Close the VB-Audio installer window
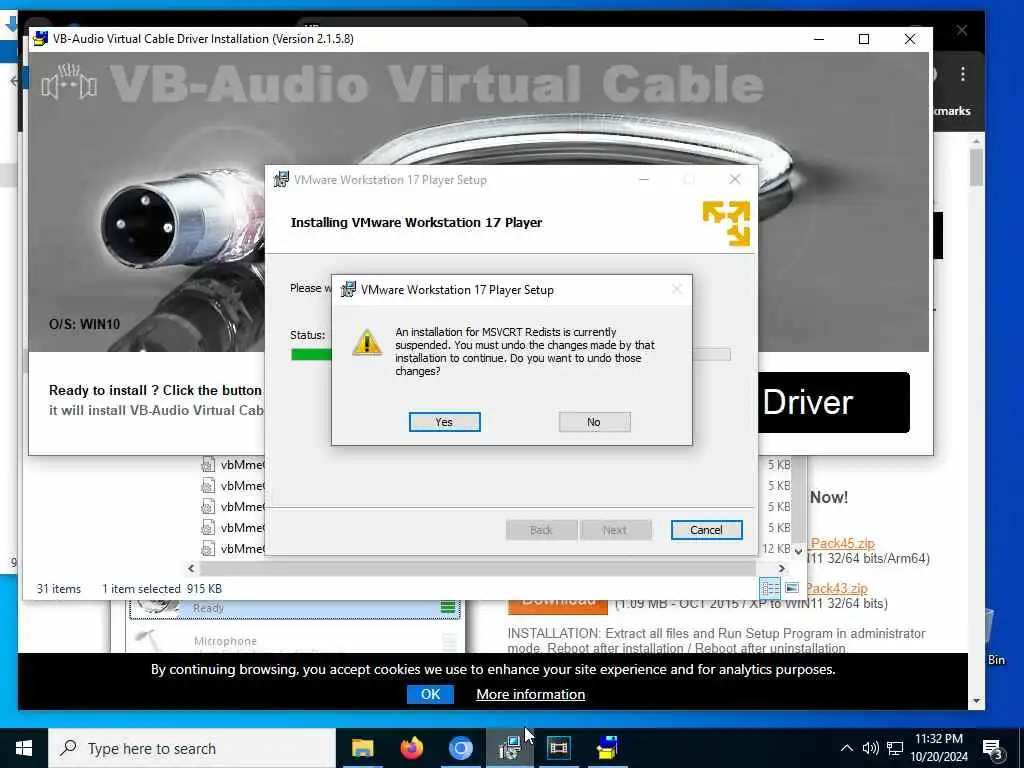Viewport: 1024px width, 768px height. click(910, 39)
